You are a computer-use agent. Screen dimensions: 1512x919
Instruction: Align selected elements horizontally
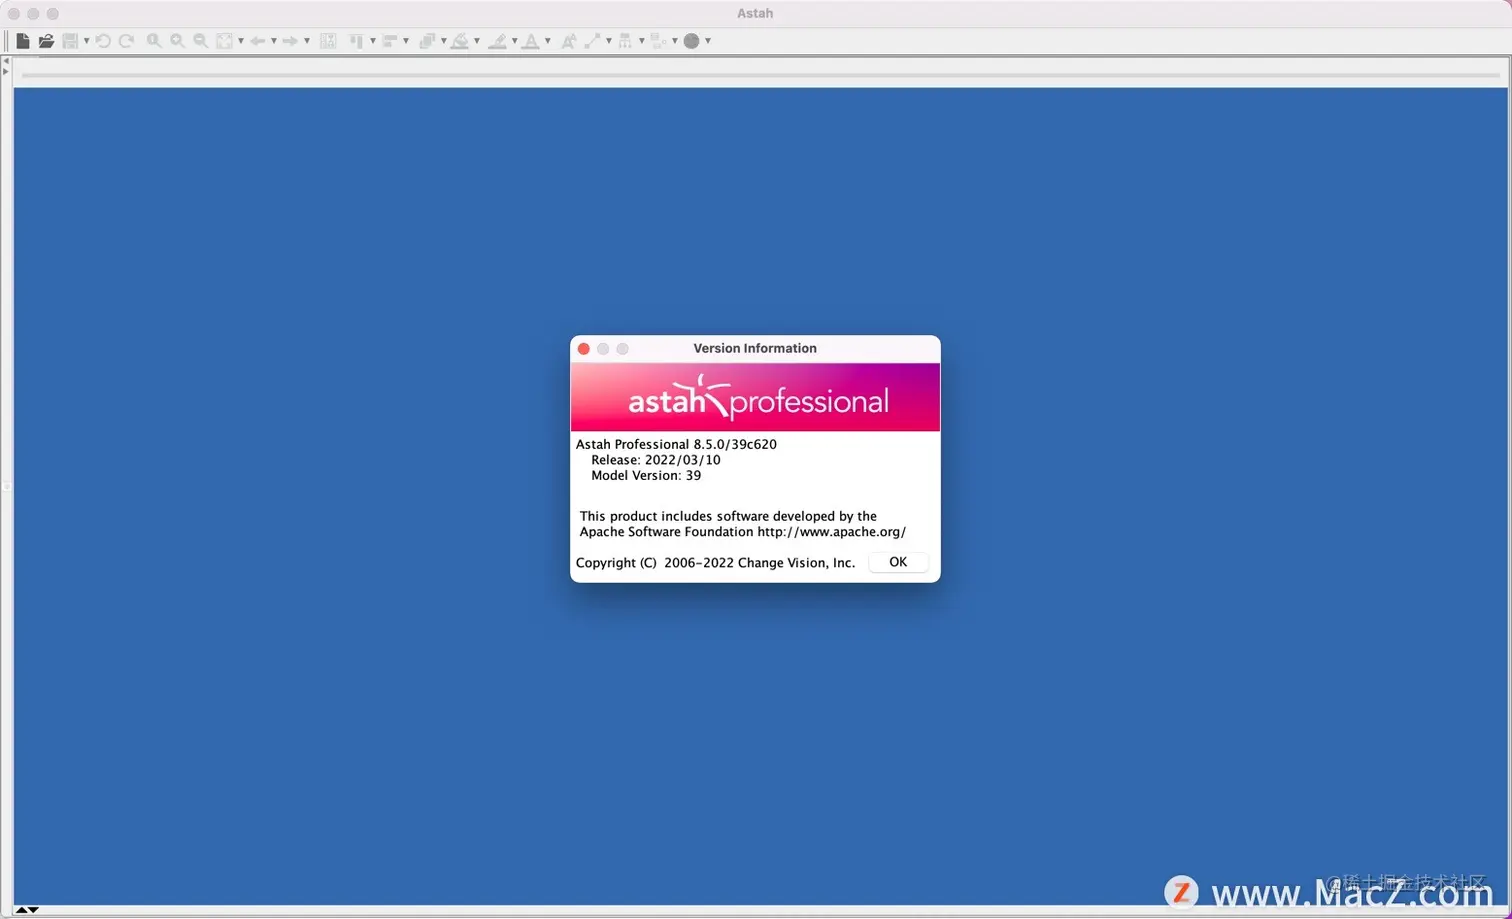[x=390, y=41]
